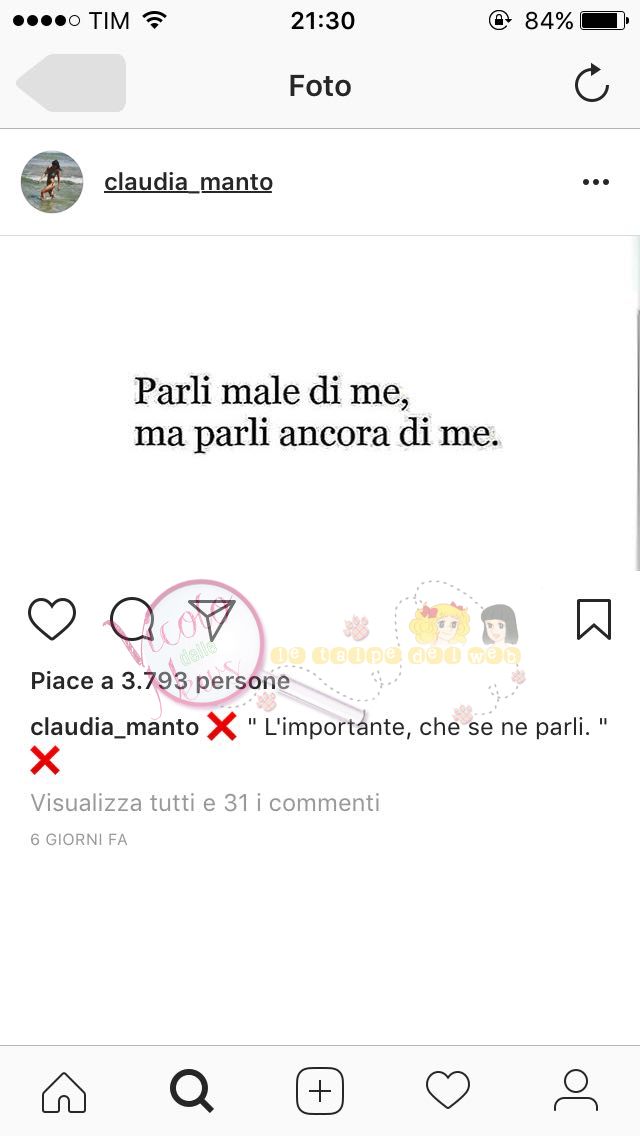Tap the battery indicator in status bar
Screen dimensions: 640x1136
604,20
